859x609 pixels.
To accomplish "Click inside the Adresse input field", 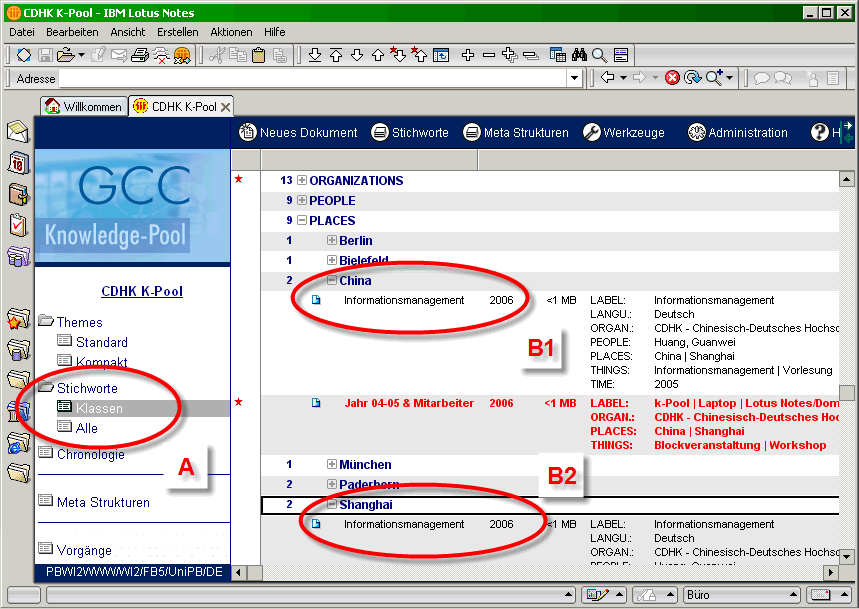I will 312,78.
